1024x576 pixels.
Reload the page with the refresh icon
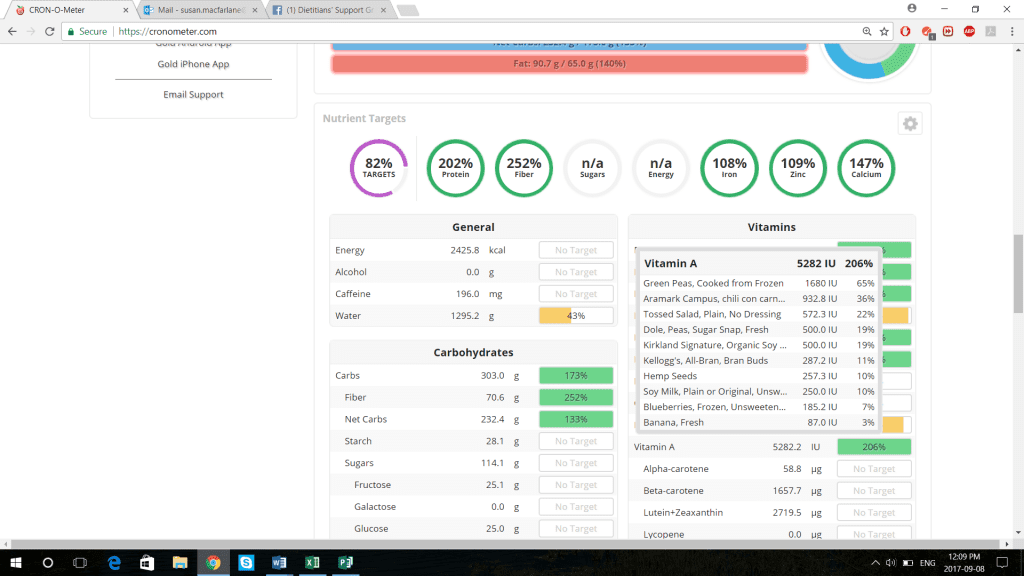[50, 31]
